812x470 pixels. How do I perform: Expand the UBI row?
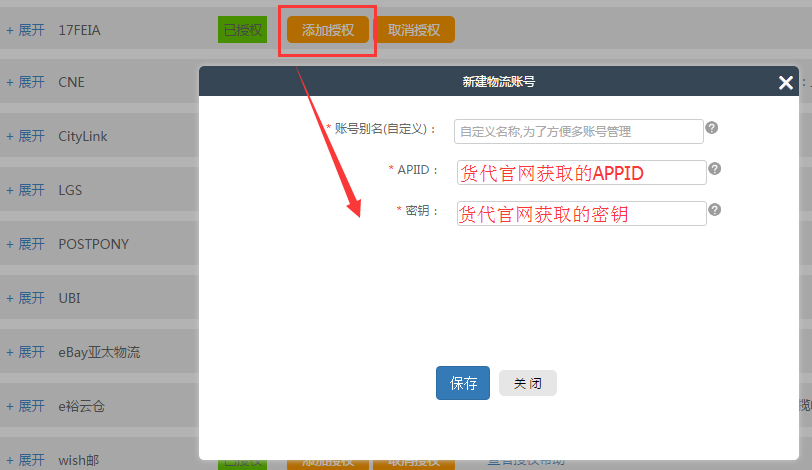tap(25, 298)
